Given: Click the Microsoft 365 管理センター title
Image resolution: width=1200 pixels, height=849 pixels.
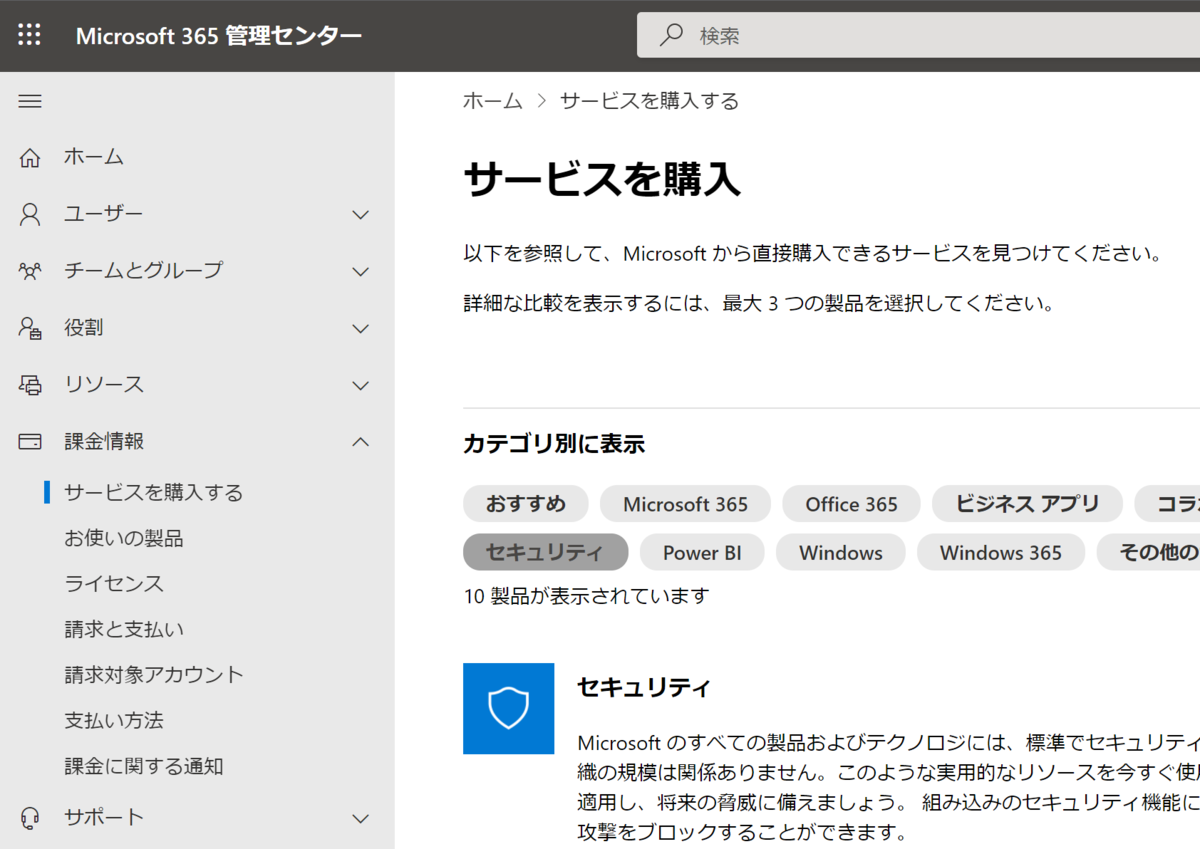Looking at the screenshot, I should (219, 36).
